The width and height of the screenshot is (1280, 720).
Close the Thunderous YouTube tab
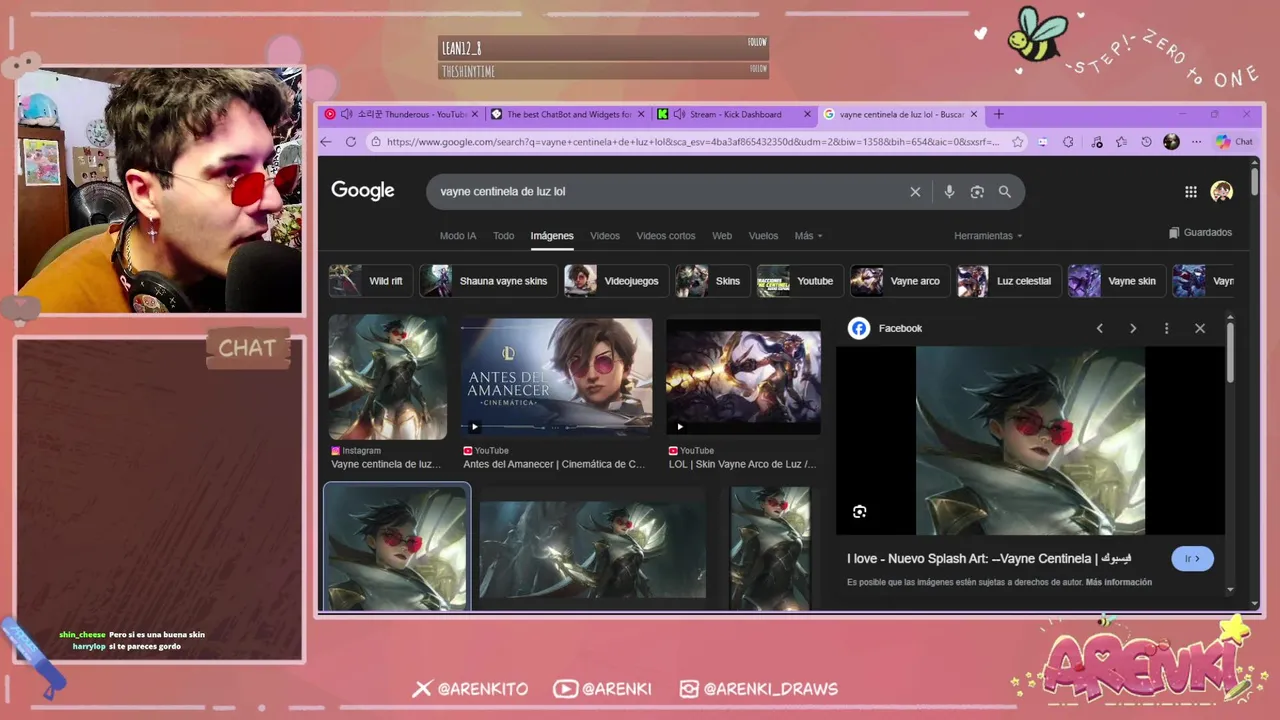475,114
